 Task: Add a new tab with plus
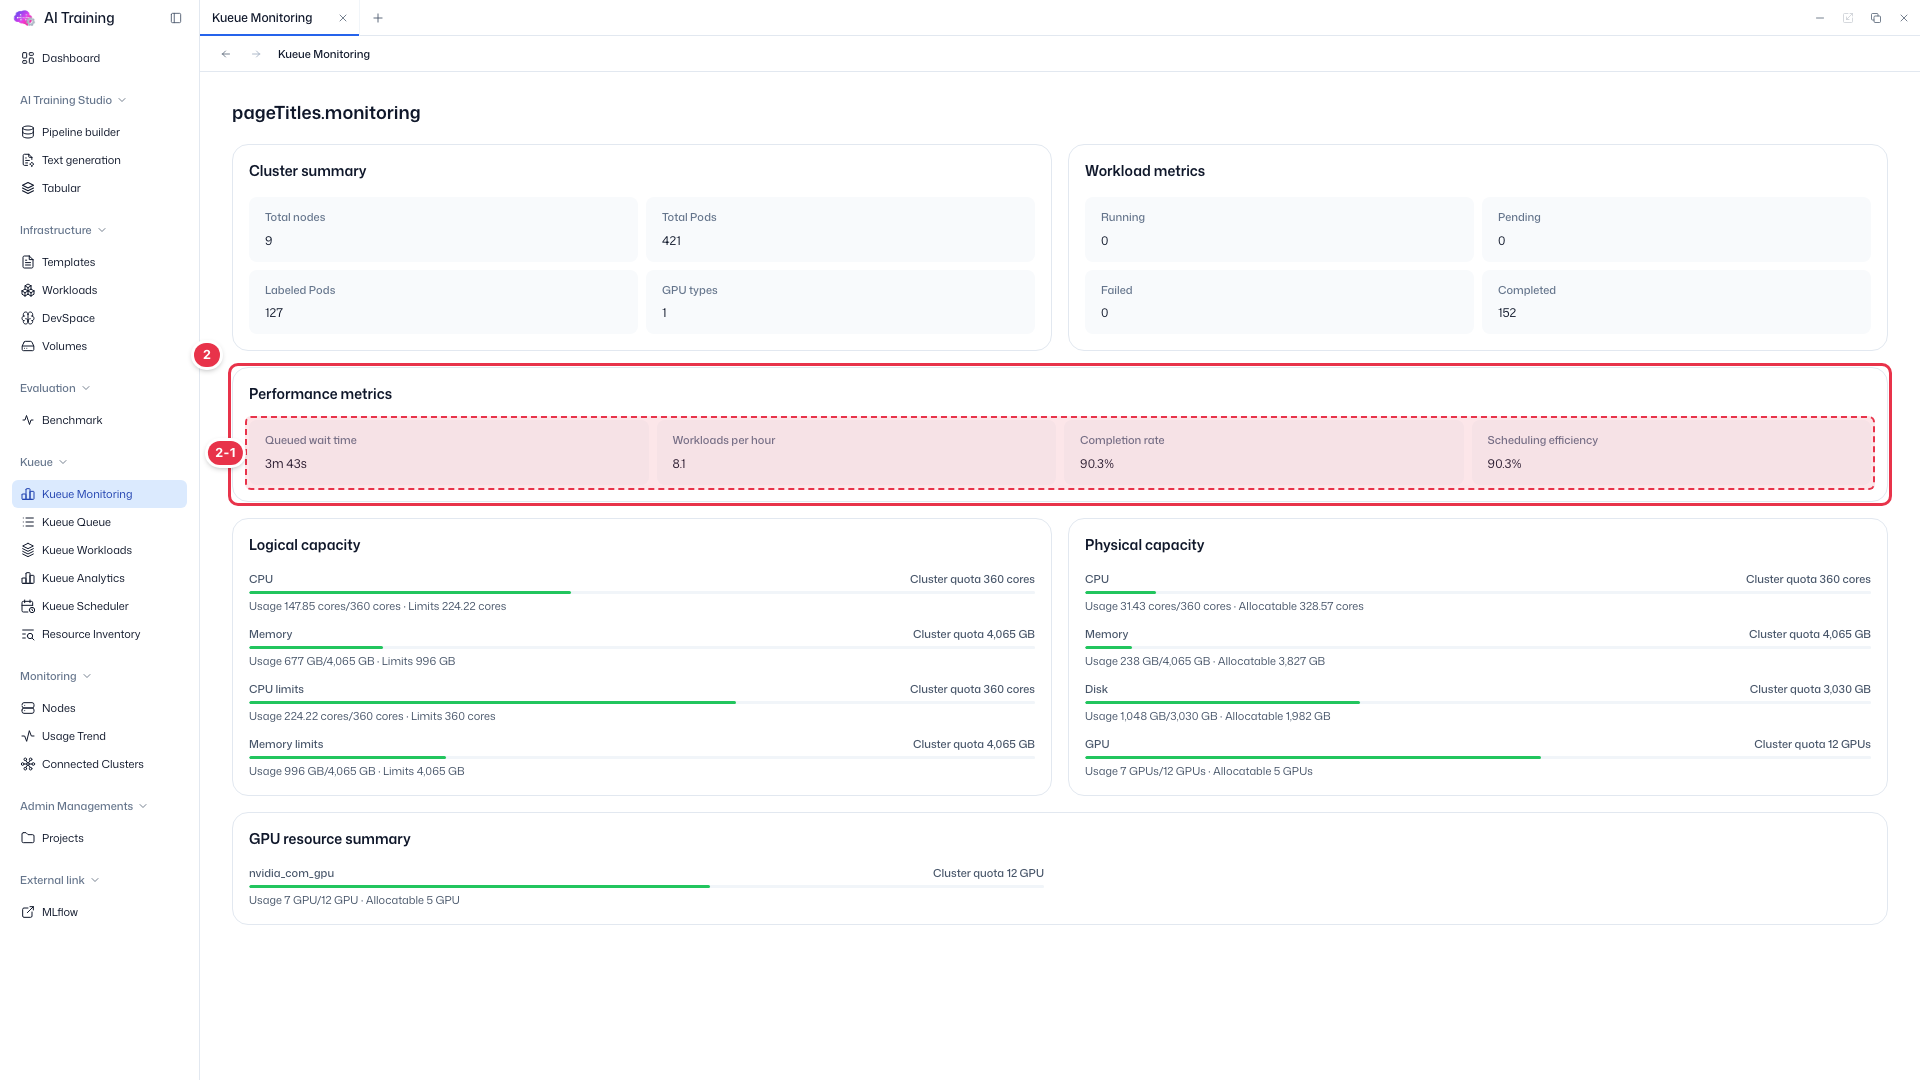point(378,18)
